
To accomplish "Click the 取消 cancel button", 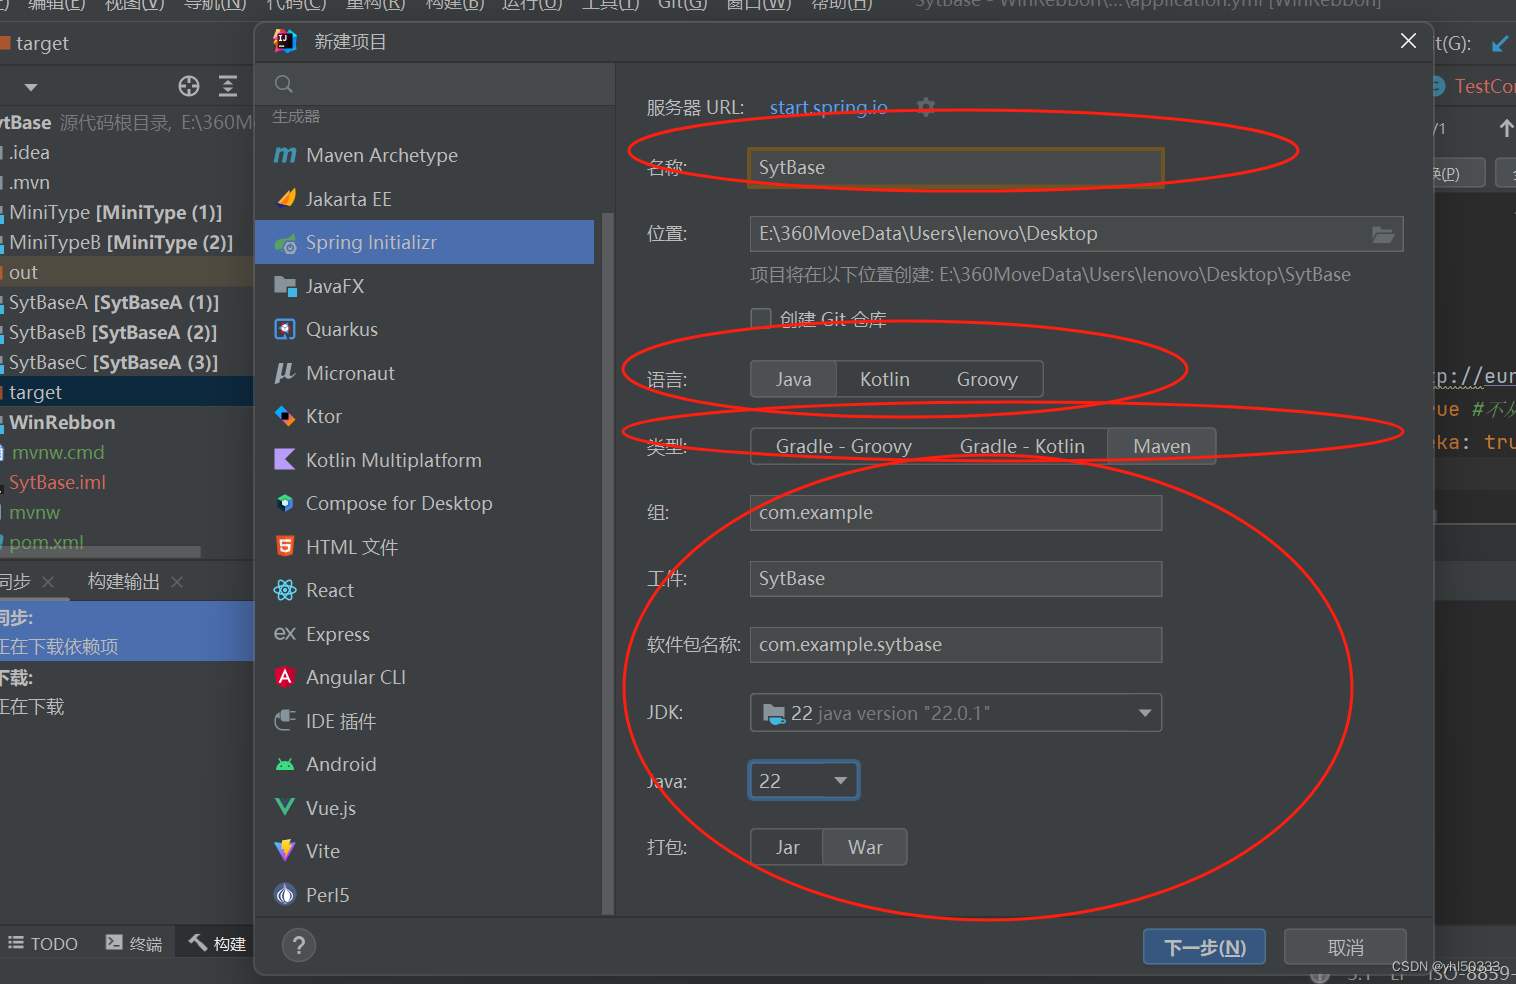I will 1345,947.
